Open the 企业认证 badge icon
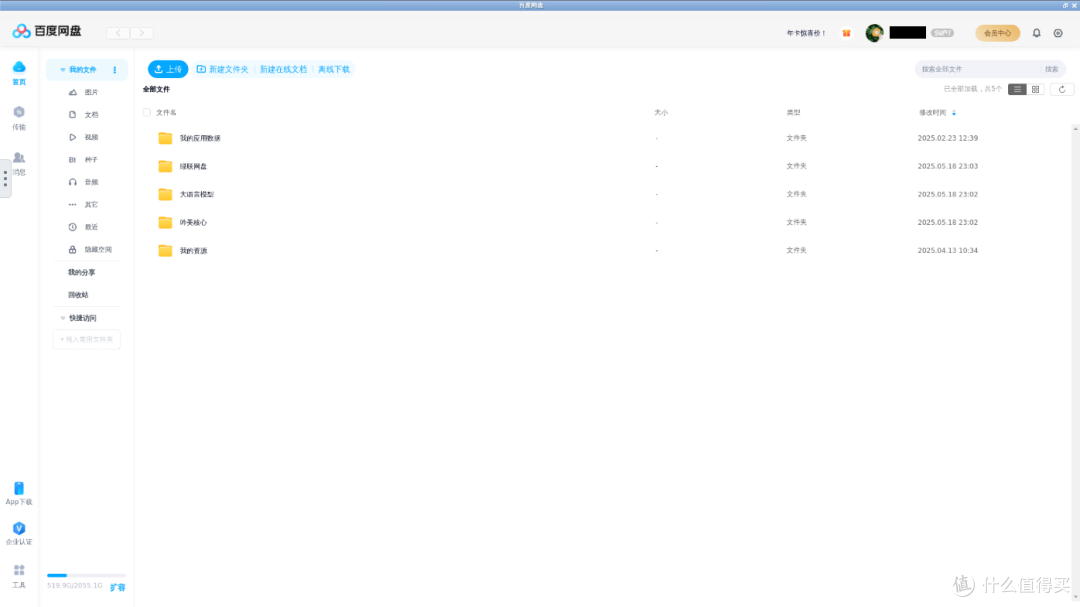This screenshot has height=607, width=1080. tap(19, 528)
